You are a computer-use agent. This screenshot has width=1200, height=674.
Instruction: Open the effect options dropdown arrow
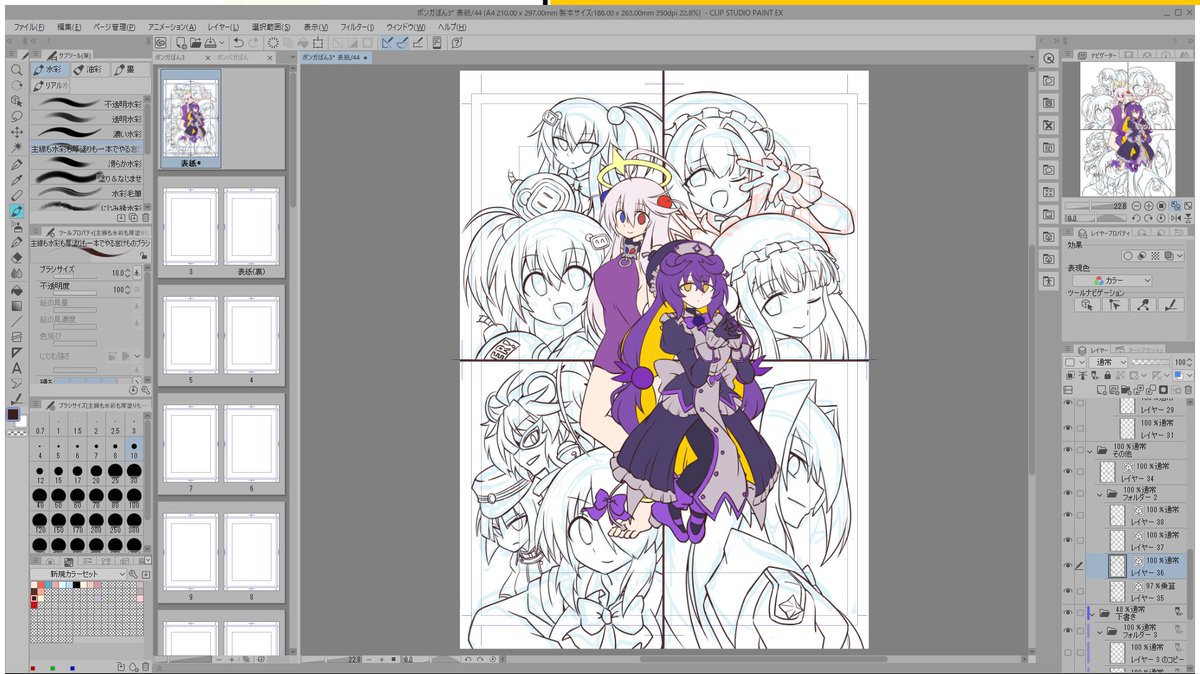pos(1182,255)
